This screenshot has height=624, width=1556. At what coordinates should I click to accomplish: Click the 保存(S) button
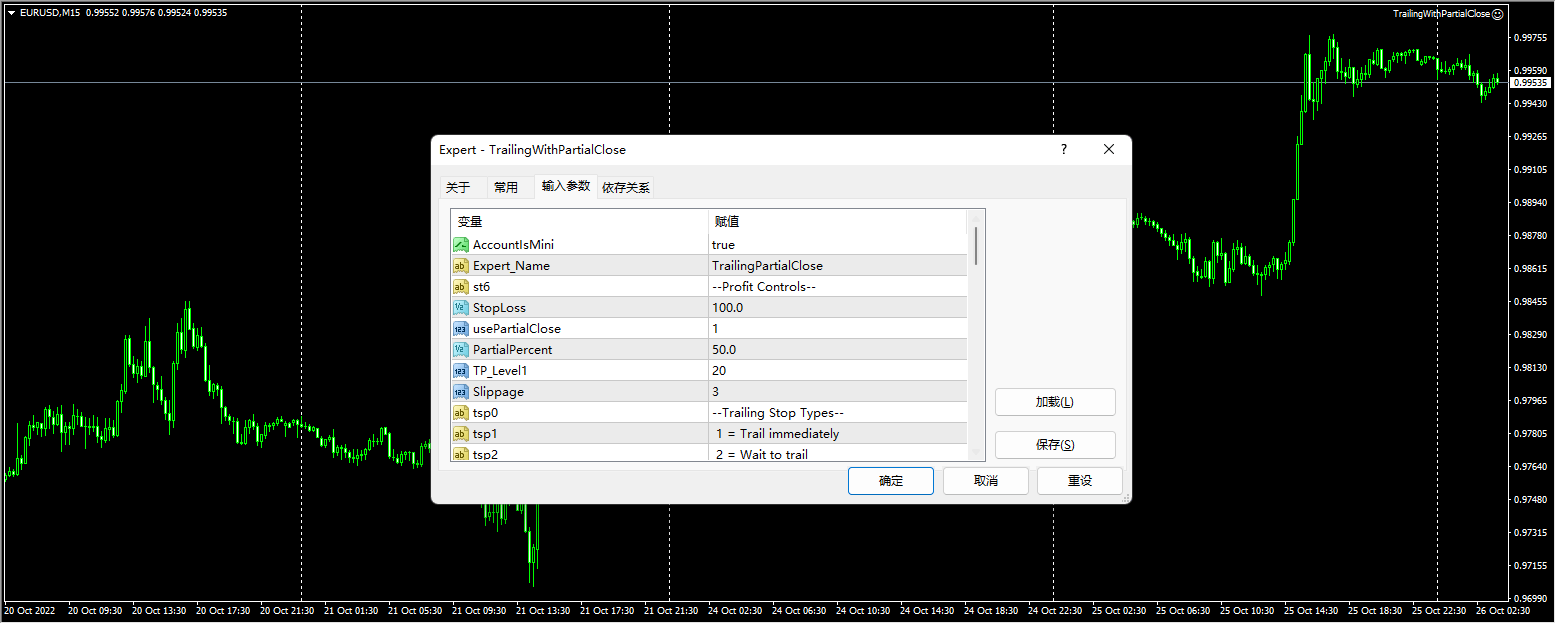tap(1055, 445)
